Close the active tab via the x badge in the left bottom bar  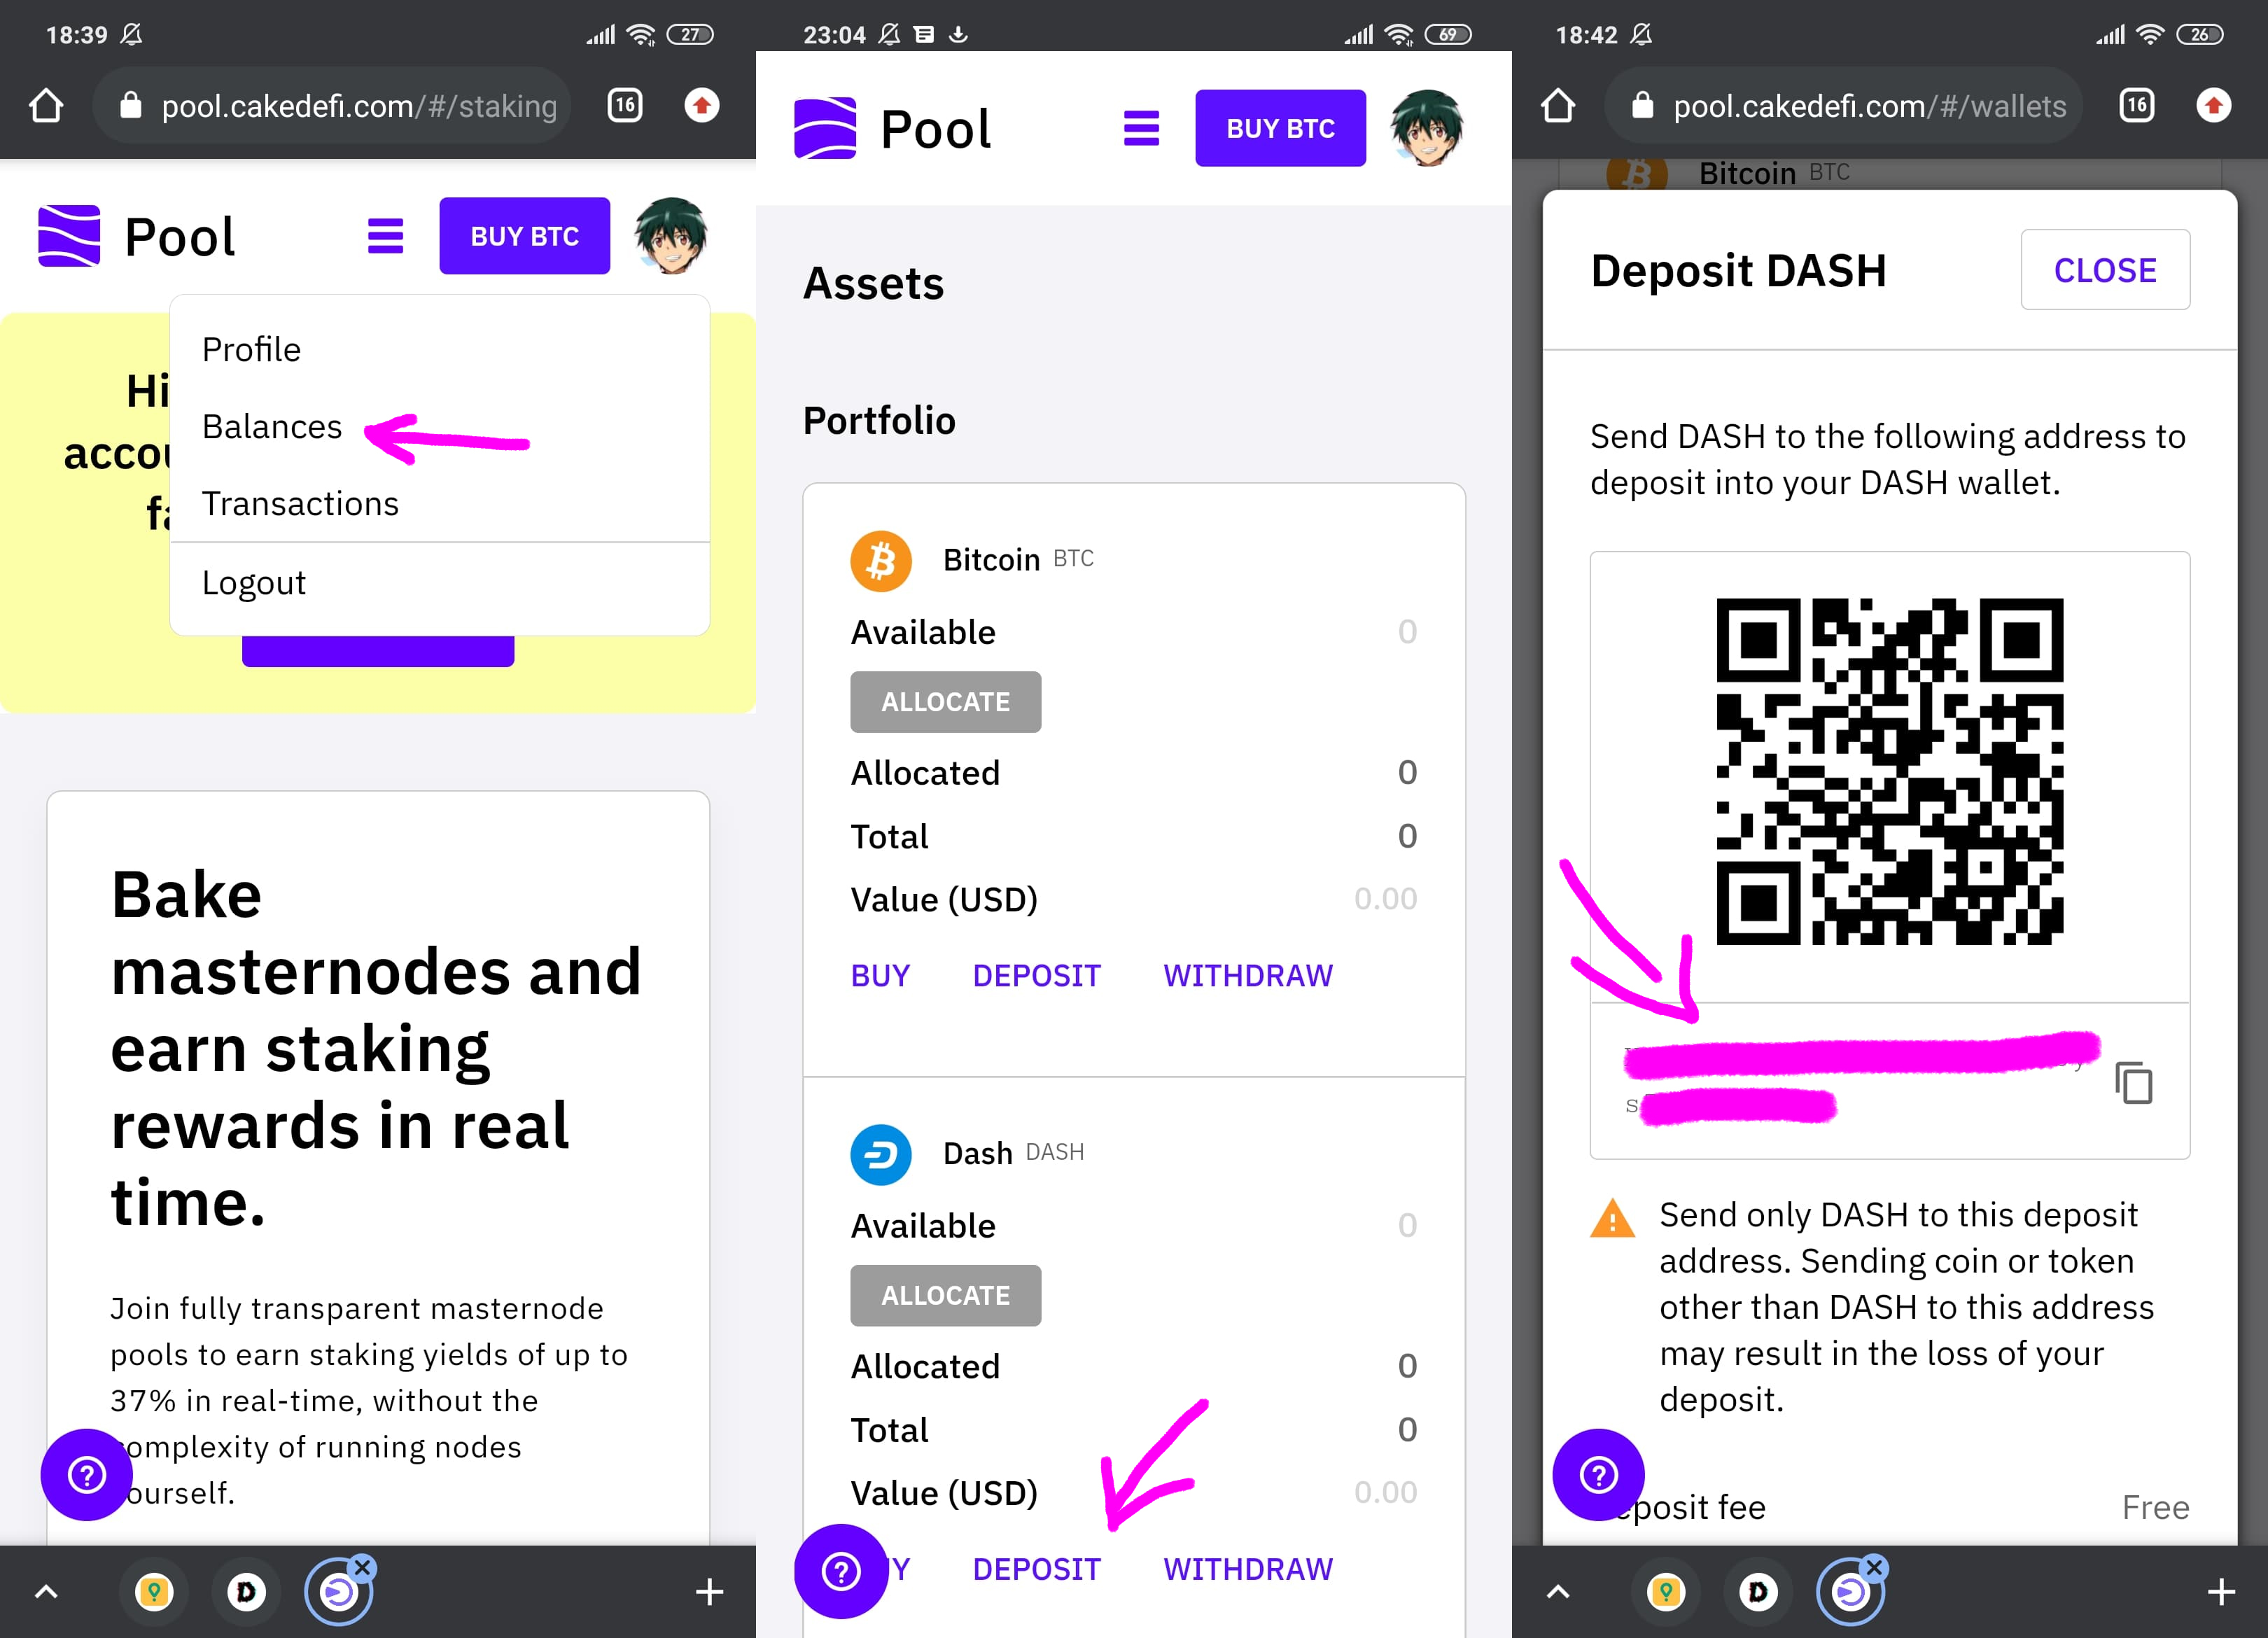click(363, 1567)
